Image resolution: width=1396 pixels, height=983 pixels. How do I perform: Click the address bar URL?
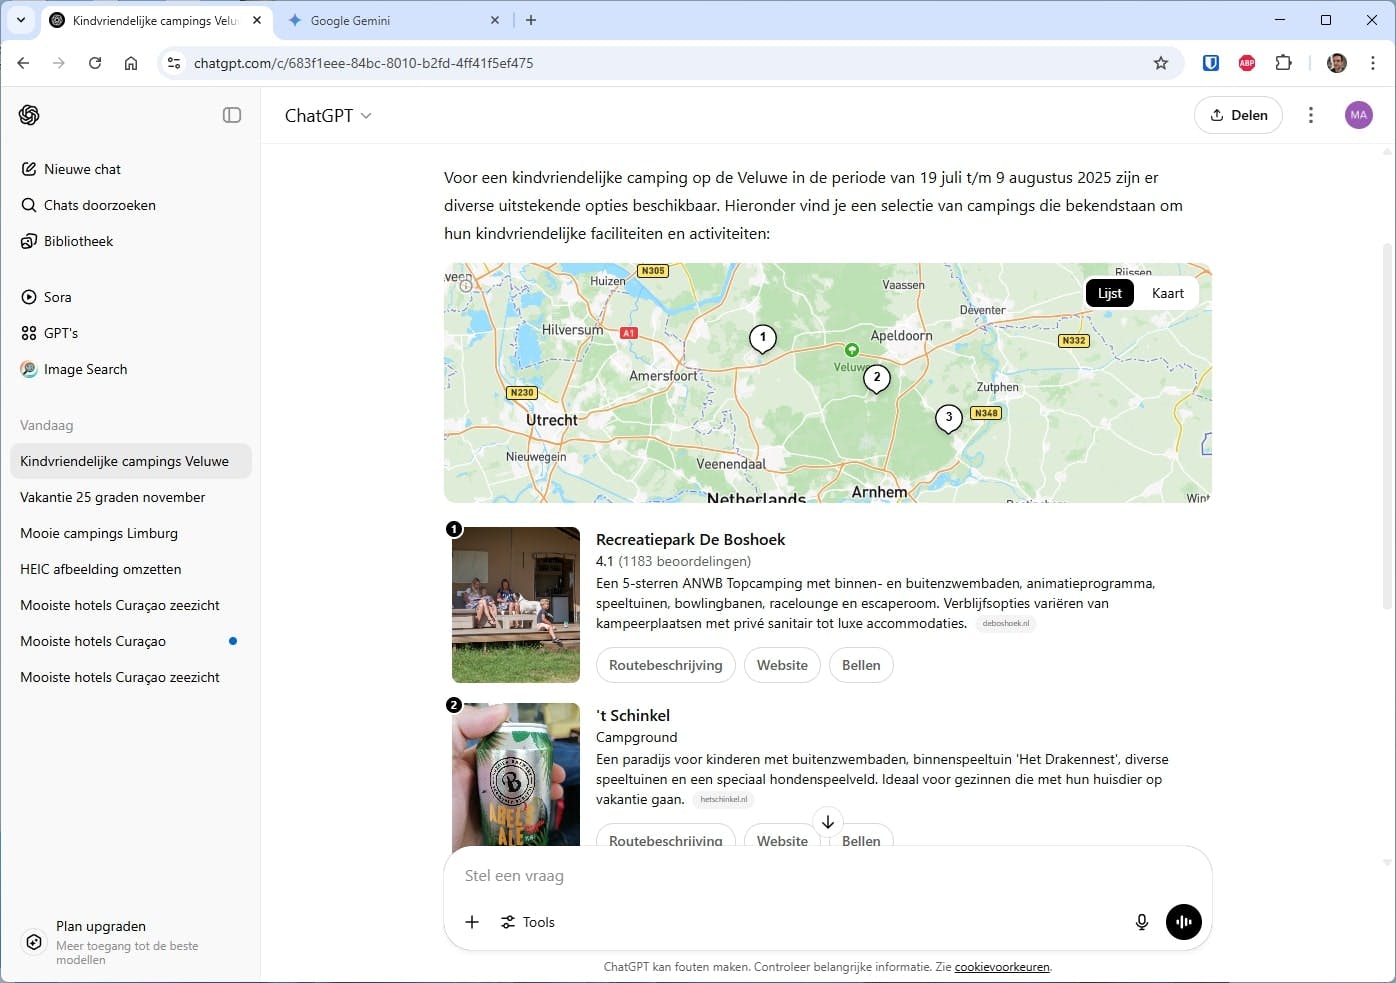pyautogui.click(x=364, y=63)
